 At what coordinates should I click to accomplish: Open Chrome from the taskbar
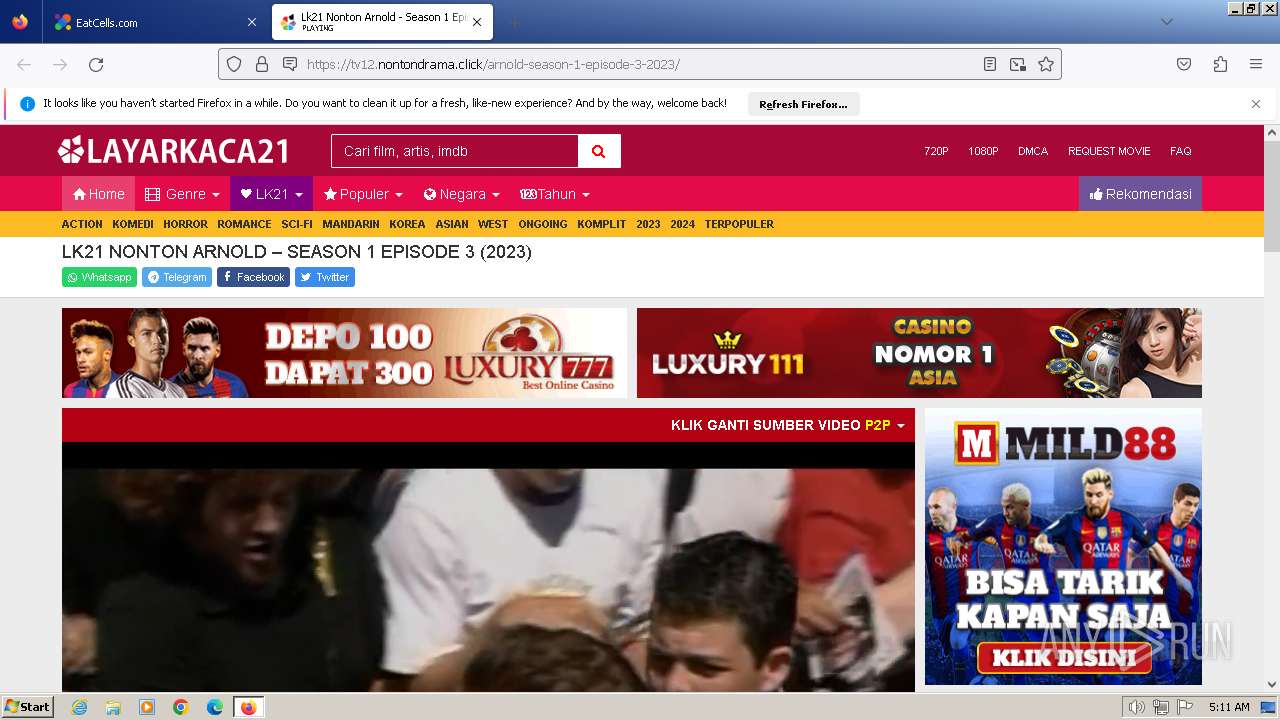(181, 707)
